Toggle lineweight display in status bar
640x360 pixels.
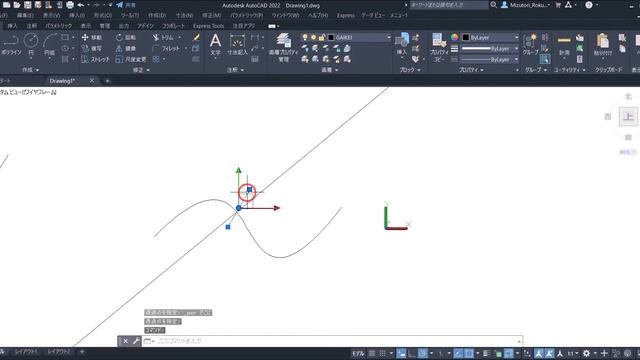tap(486, 353)
